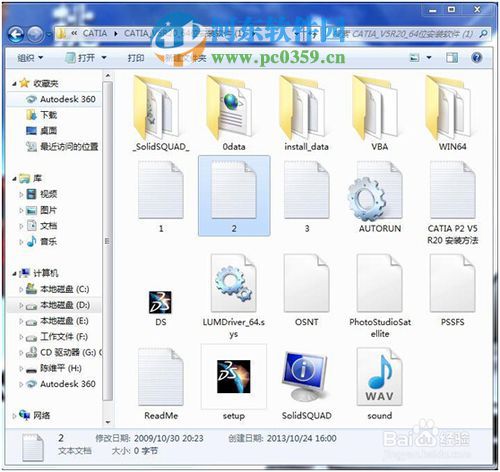Open the VBA folder

click(x=379, y=113)
